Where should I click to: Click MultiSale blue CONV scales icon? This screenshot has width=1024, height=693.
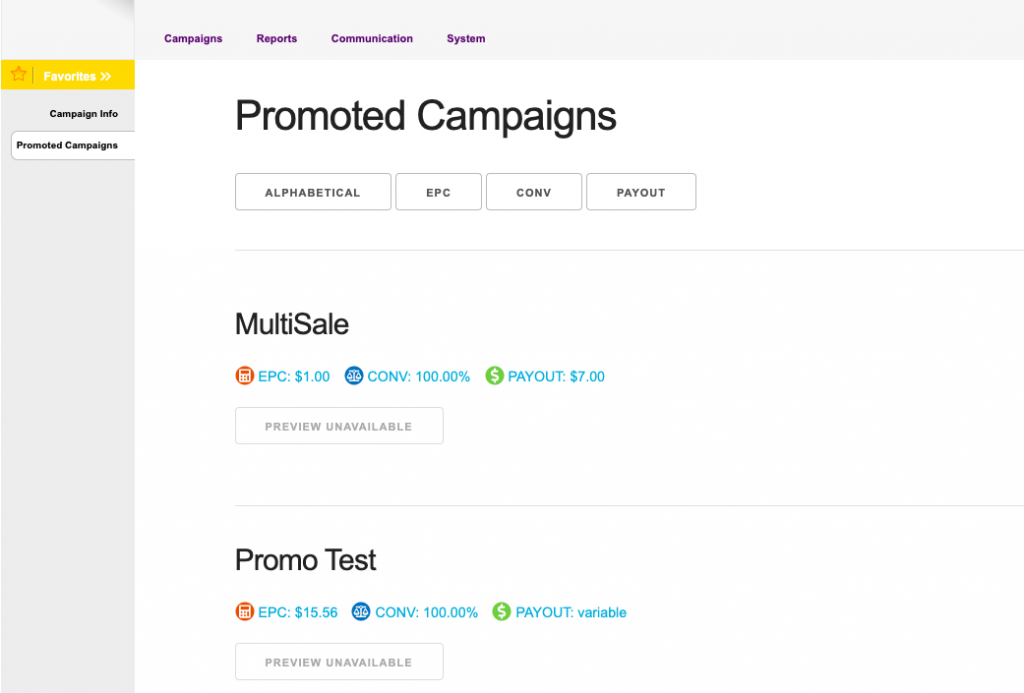pos(354,376)
